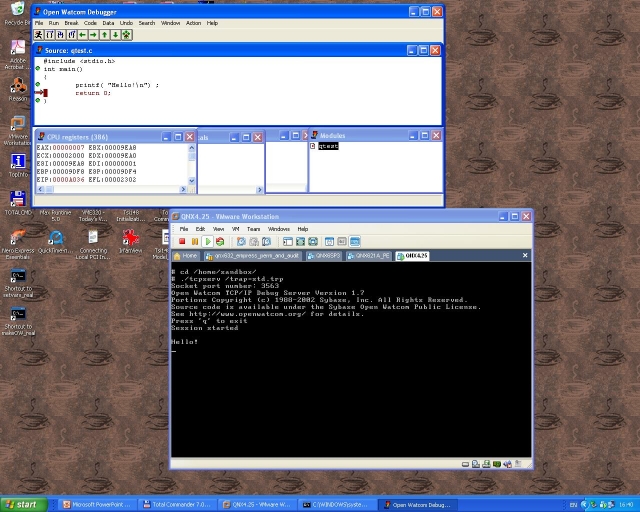The height and width of the screenshot is (512, 640).
Task: Click the Go (running man) icon in debugger toolbar
Action: pyautogui.click(x=38, y=35)
